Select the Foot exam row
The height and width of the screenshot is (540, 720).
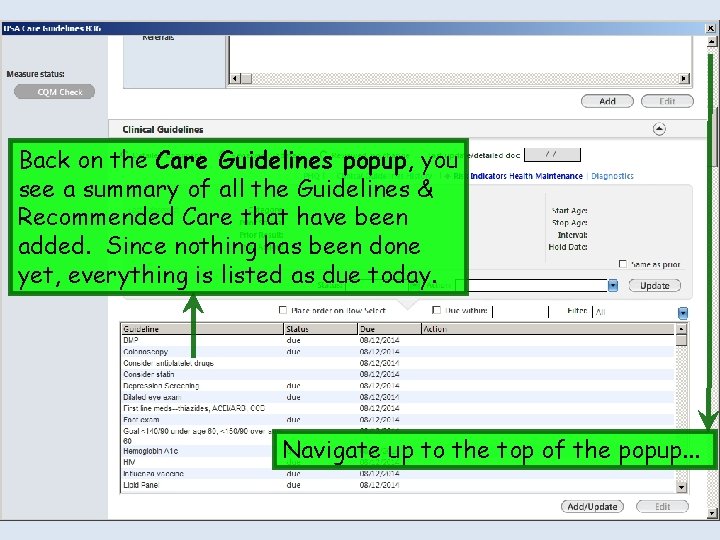click(x=398, y=420)
